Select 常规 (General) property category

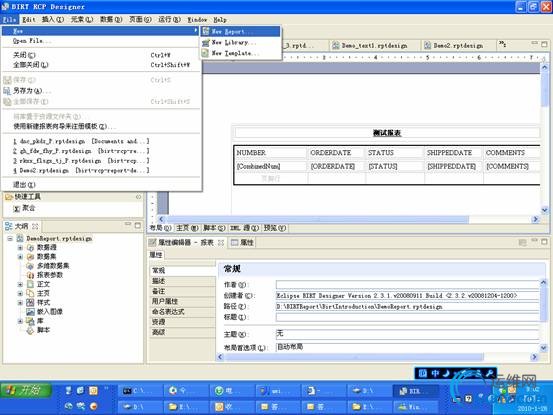click(182, 270)
